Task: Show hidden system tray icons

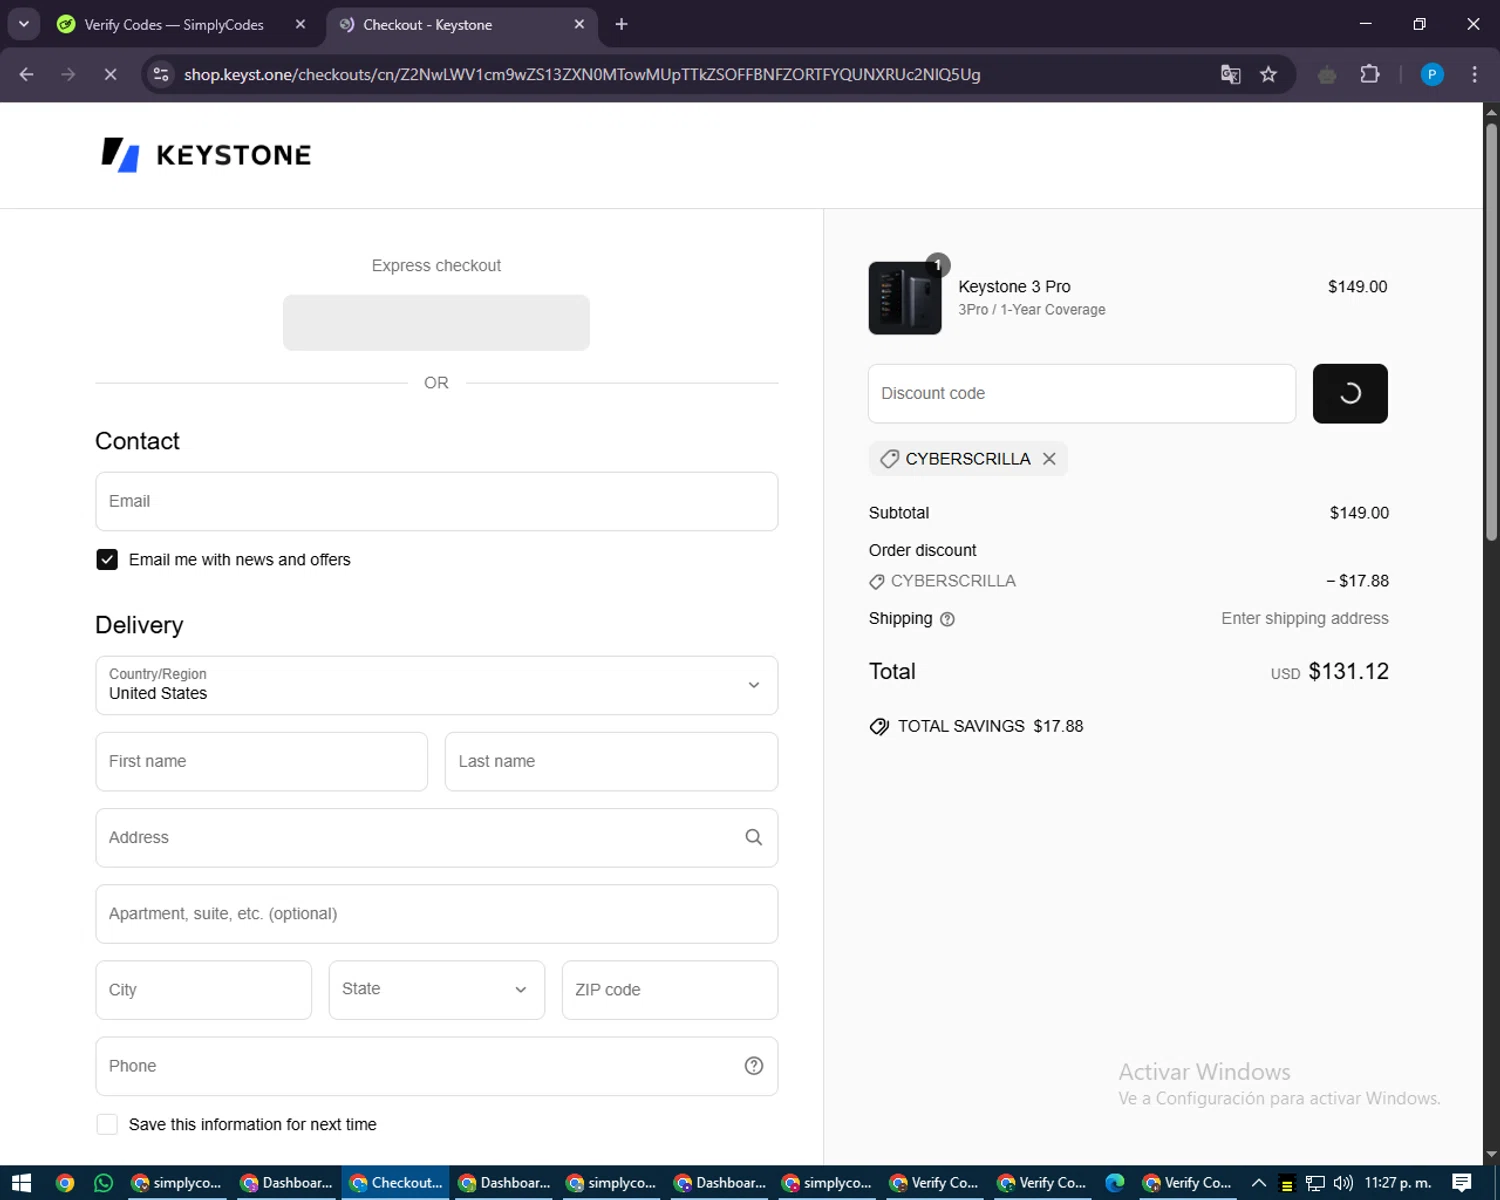Action: pos(1259,1183)
